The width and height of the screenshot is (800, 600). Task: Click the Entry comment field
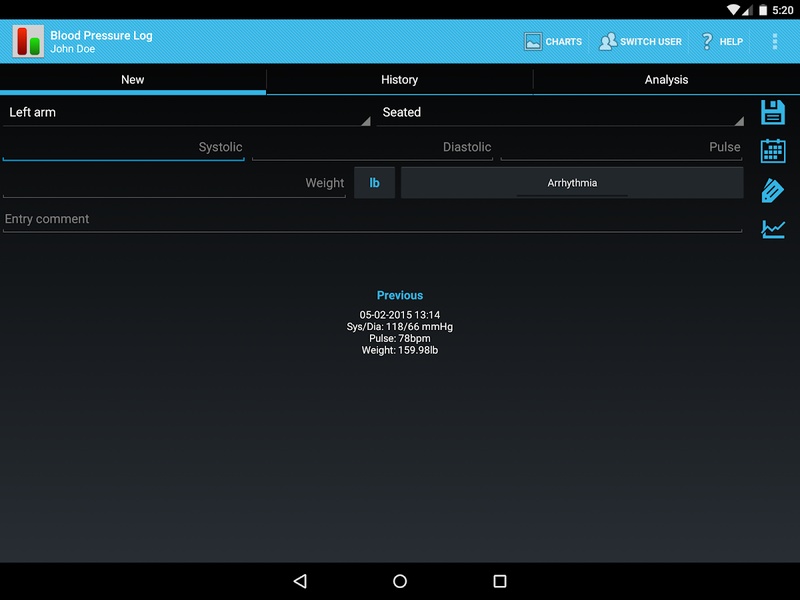pos(372,220)
